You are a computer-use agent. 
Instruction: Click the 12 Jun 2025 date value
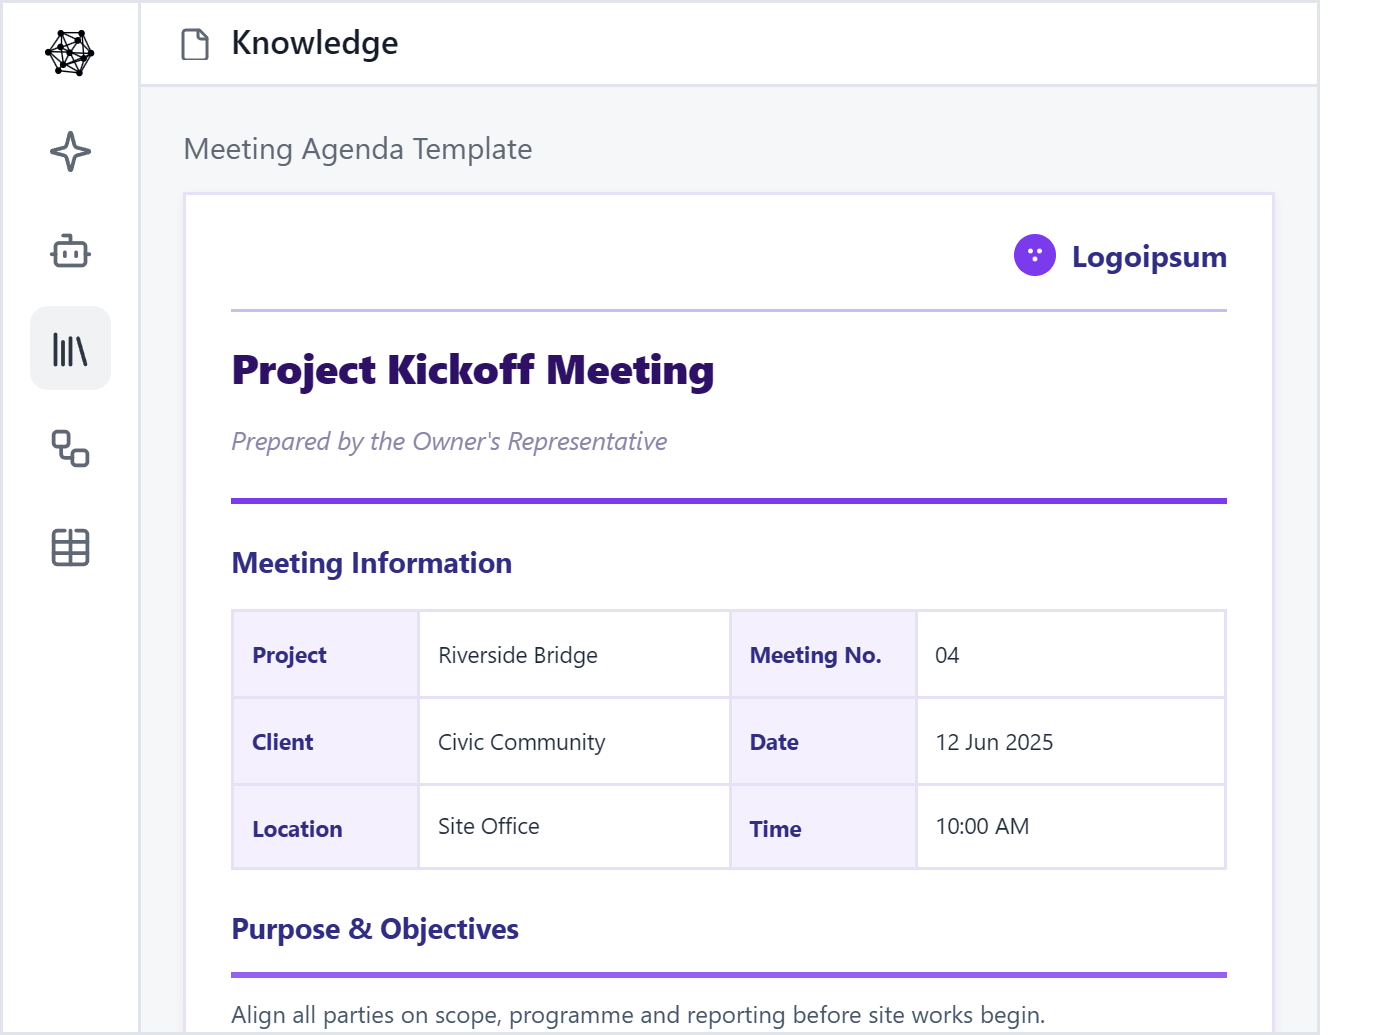(994, 742)
